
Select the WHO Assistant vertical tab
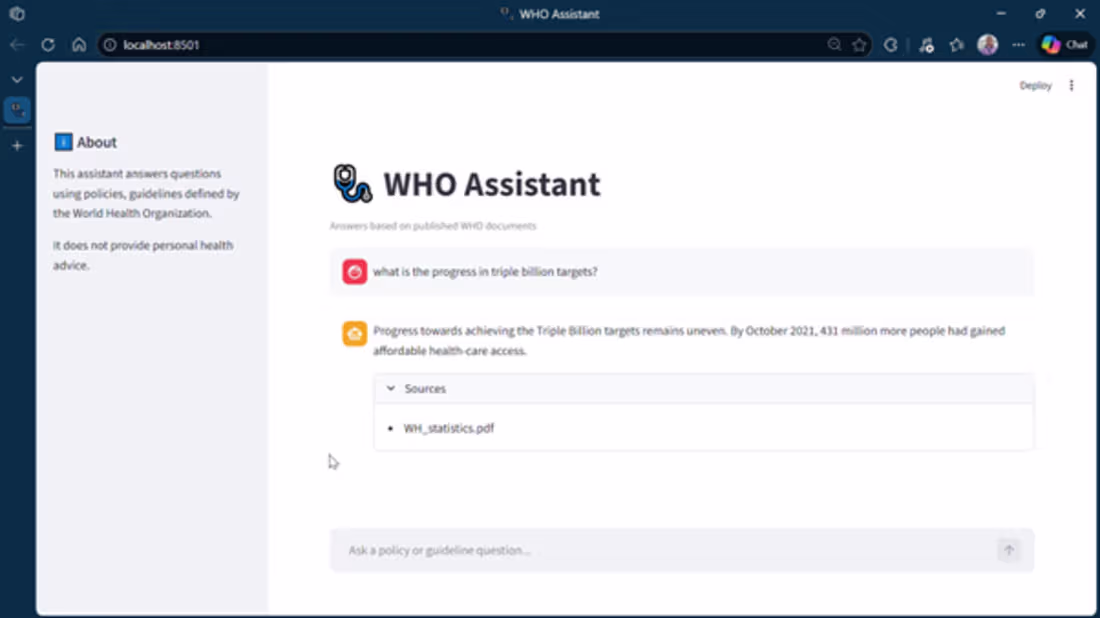pyautogui.click(x=18, y=110)
